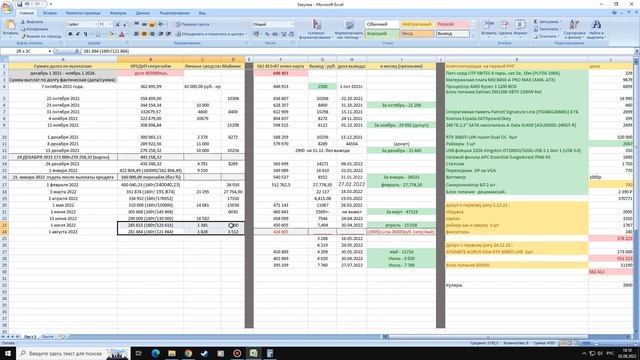Open the Calibri font name dropdown
The height and width of the screenshot is (360, 640).
96,24
